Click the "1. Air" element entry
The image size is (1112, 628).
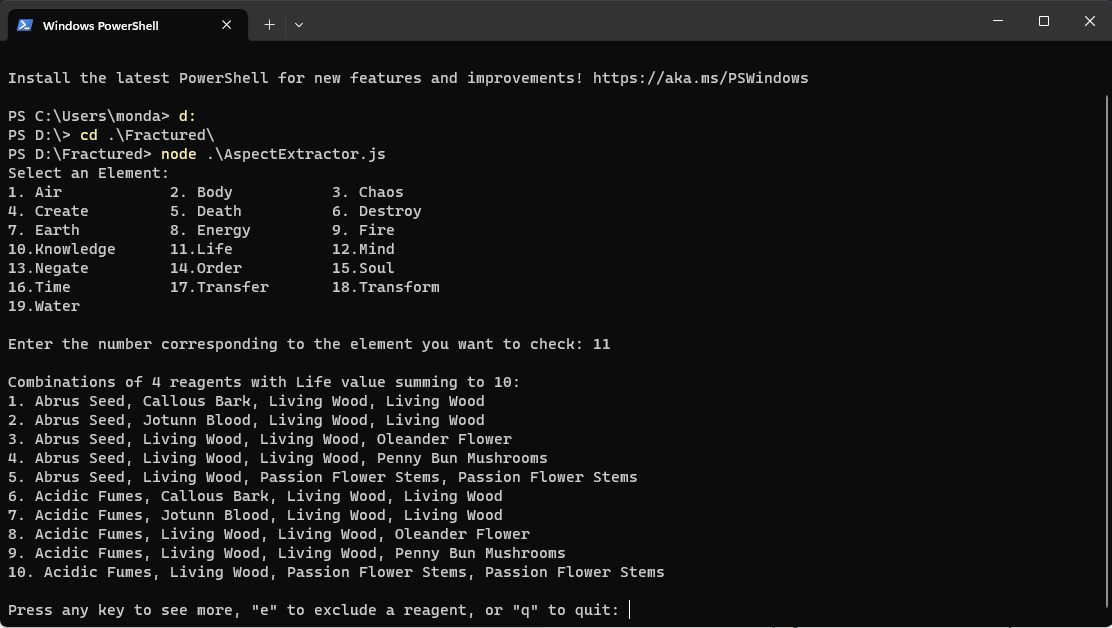tap(35, 192)
